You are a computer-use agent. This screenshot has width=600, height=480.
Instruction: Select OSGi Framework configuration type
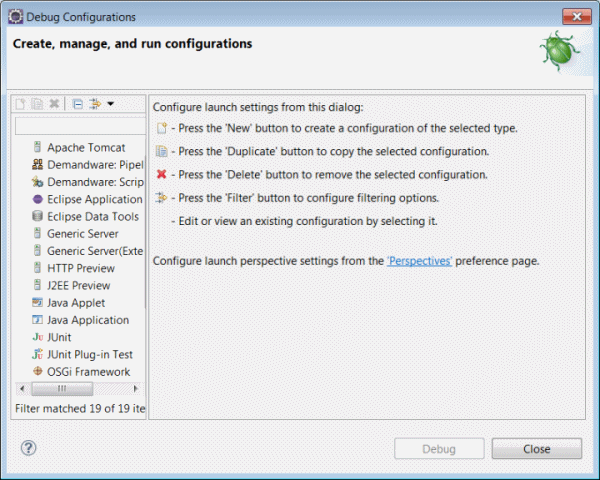click(x=88, y=371)
